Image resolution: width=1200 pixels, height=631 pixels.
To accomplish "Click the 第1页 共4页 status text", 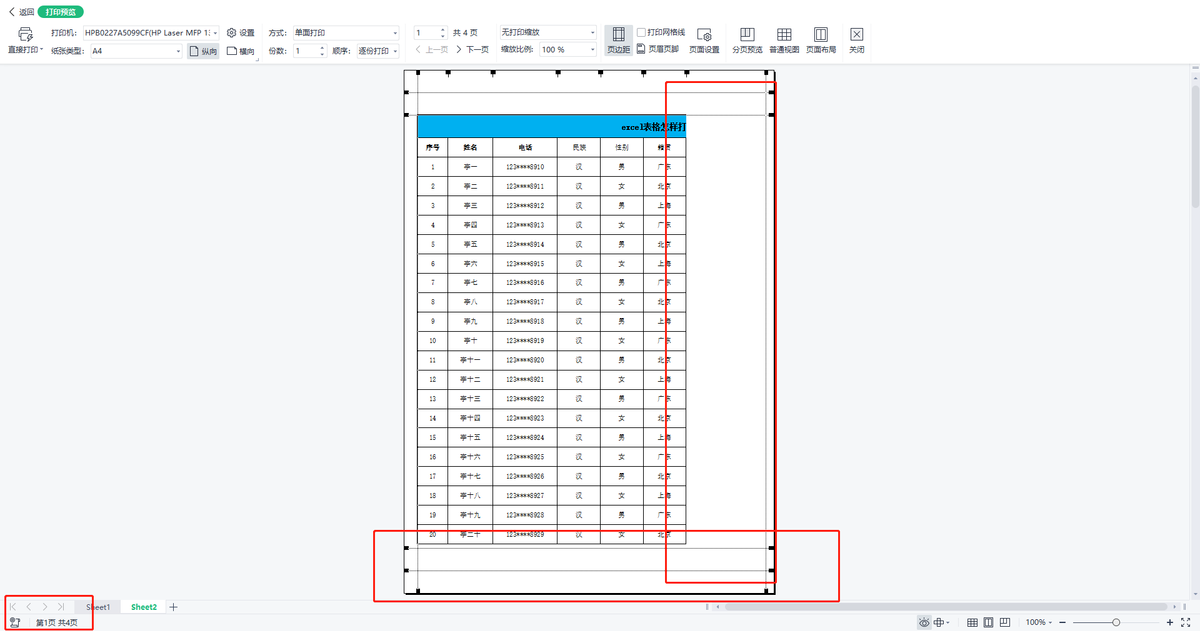I will pyautogui.click(x=57, y=622).
